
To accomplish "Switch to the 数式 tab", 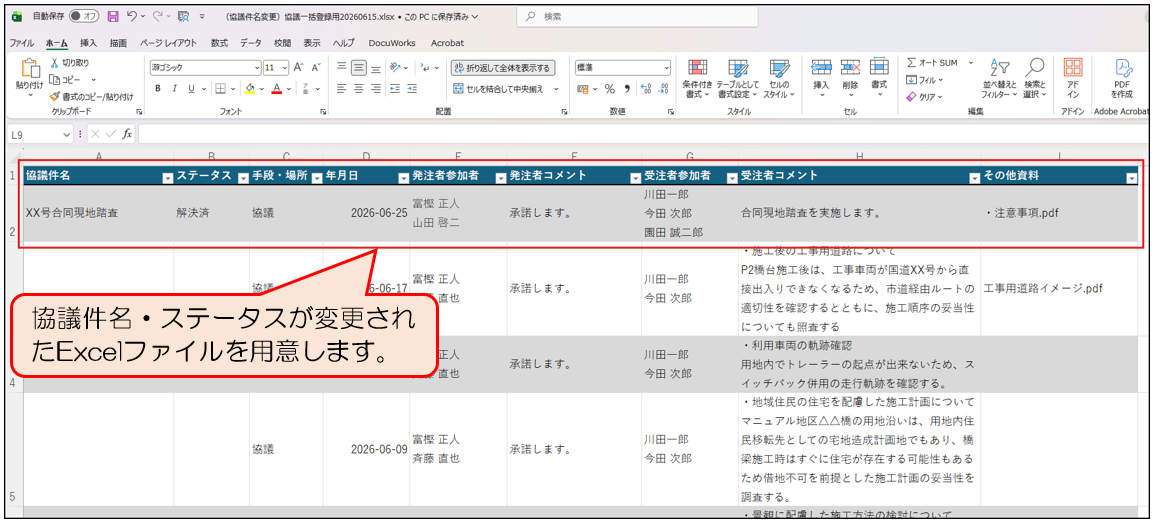I will click(219, 43).
